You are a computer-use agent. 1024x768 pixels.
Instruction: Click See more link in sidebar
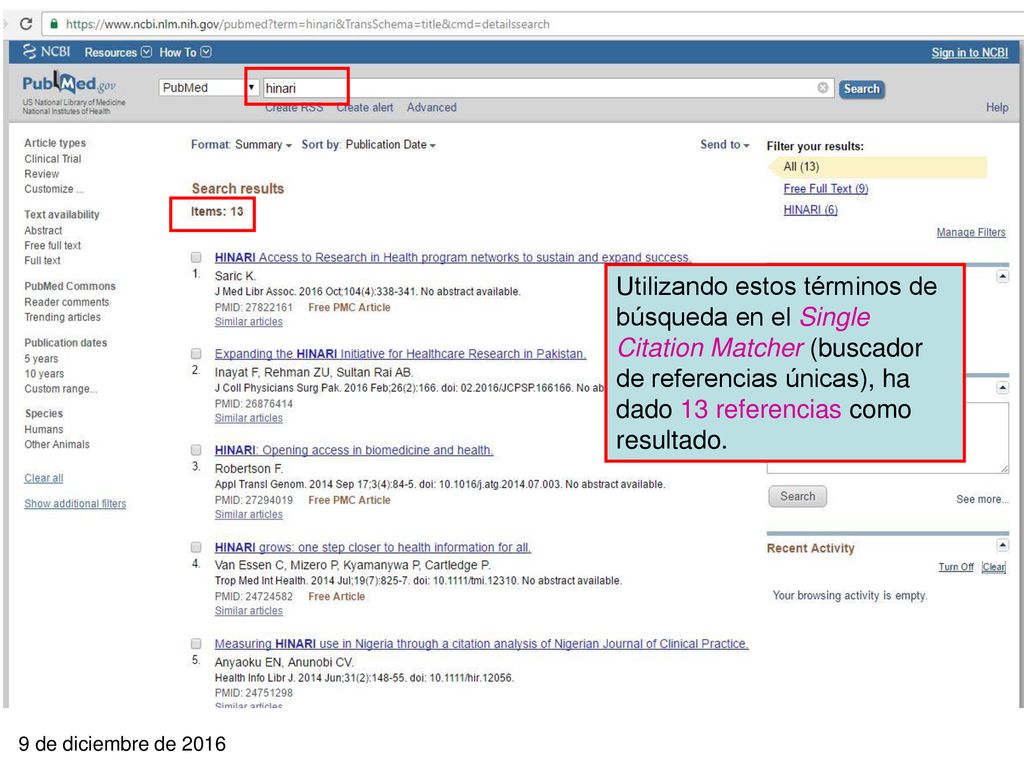click(x=982, y=499)
